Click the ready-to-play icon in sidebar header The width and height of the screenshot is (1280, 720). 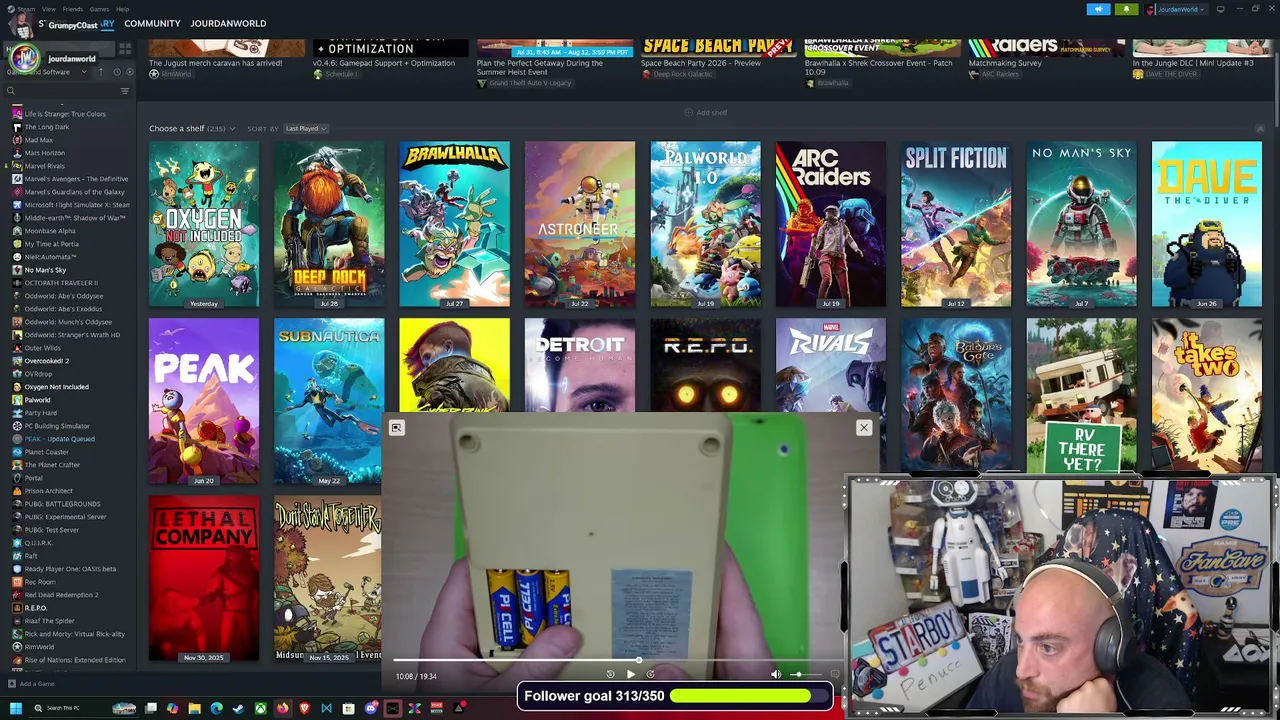[128, 72]
